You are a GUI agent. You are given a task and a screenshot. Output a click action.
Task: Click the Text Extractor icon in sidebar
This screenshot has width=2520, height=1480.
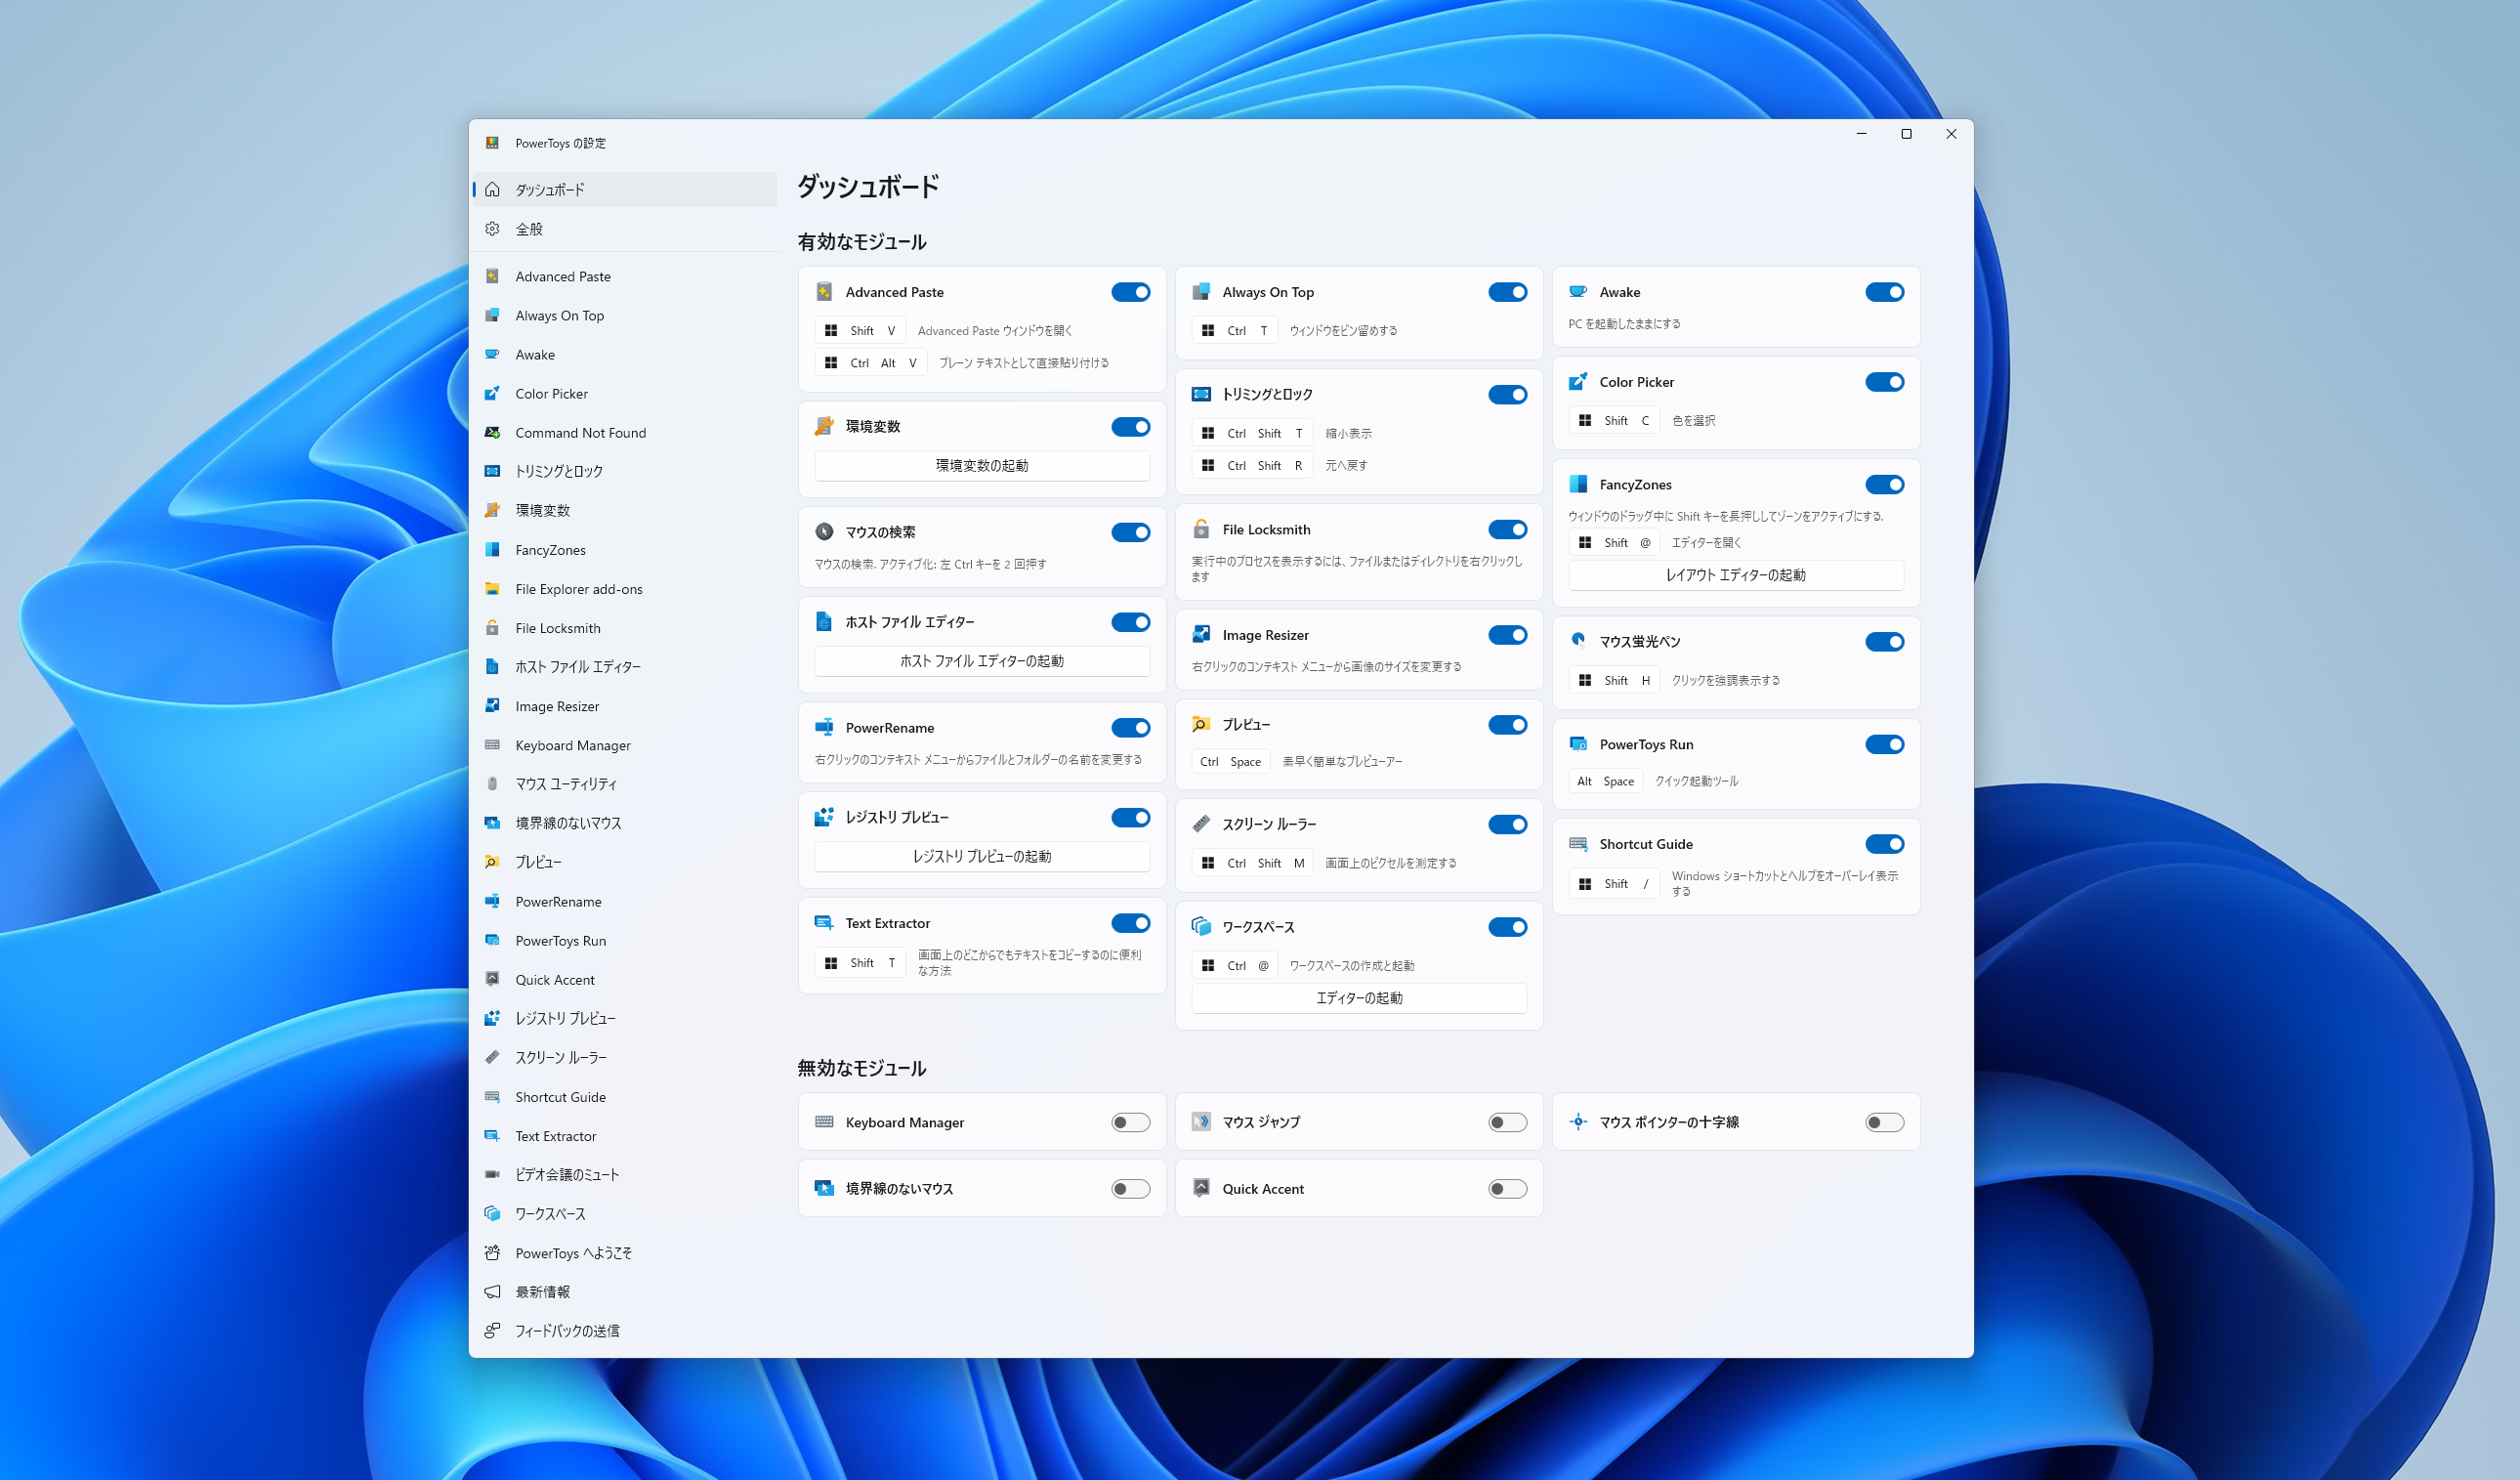coord(492,1136)
